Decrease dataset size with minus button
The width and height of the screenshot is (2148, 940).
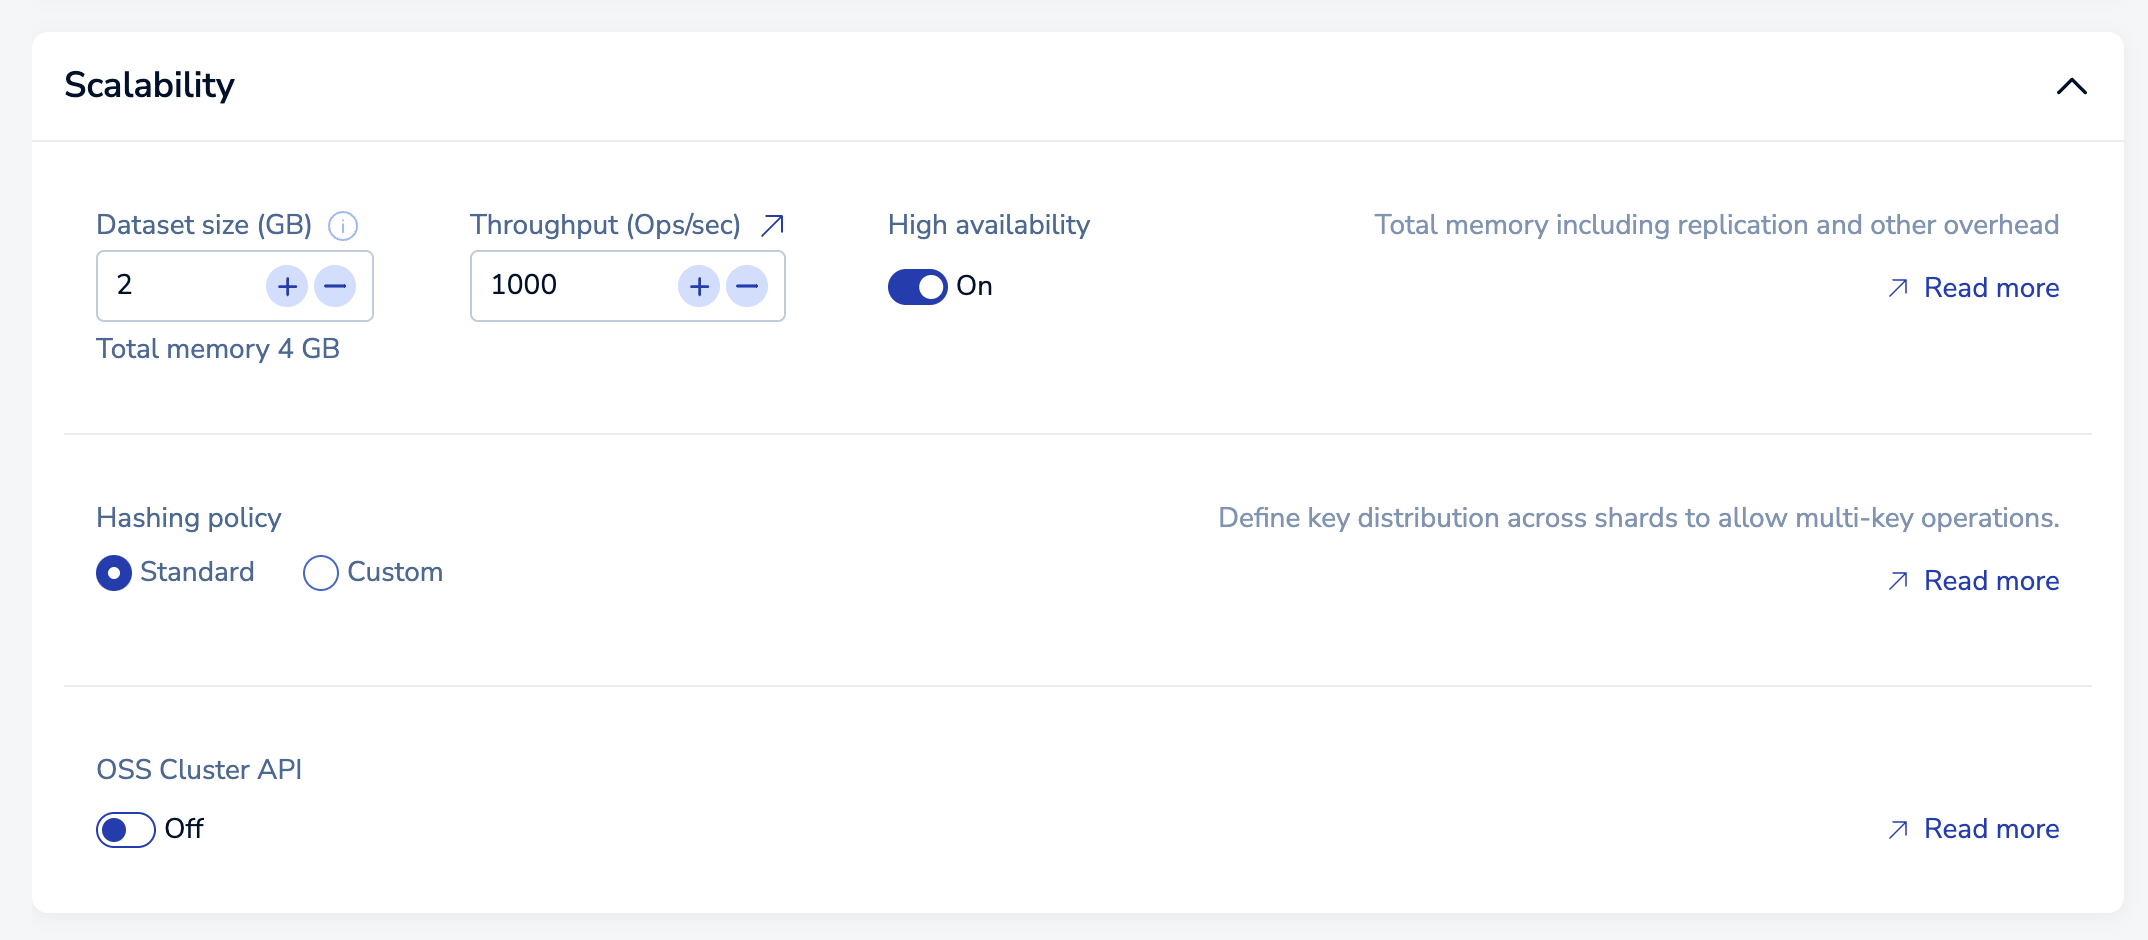(335, 286)
